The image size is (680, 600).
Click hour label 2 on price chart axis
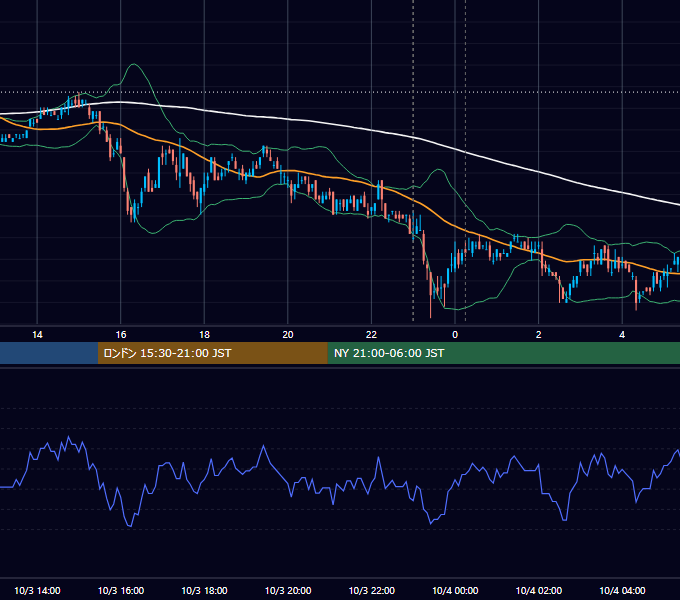click(x=539, y=335)
